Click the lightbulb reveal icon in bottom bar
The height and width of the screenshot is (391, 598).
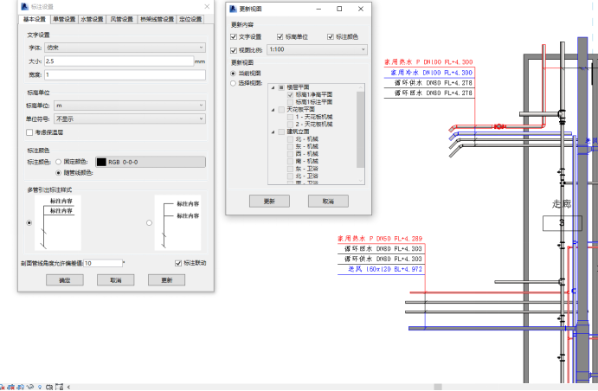pos(40,387)
